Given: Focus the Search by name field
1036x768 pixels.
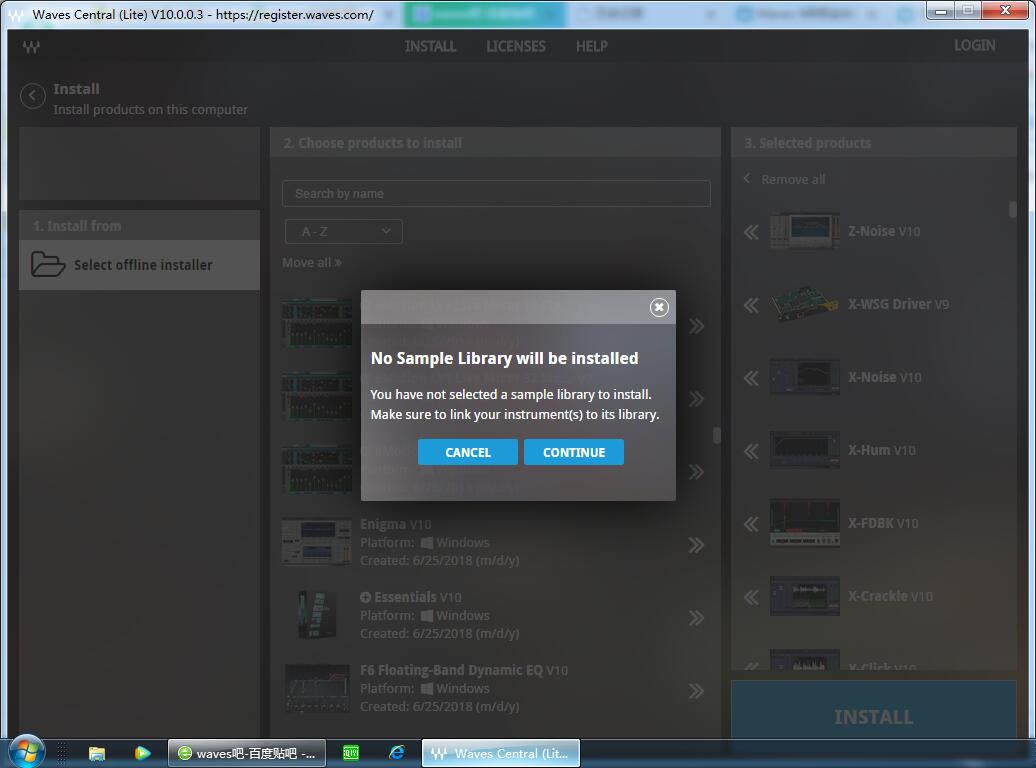Looking at the screenshot, I should (496, 194).
